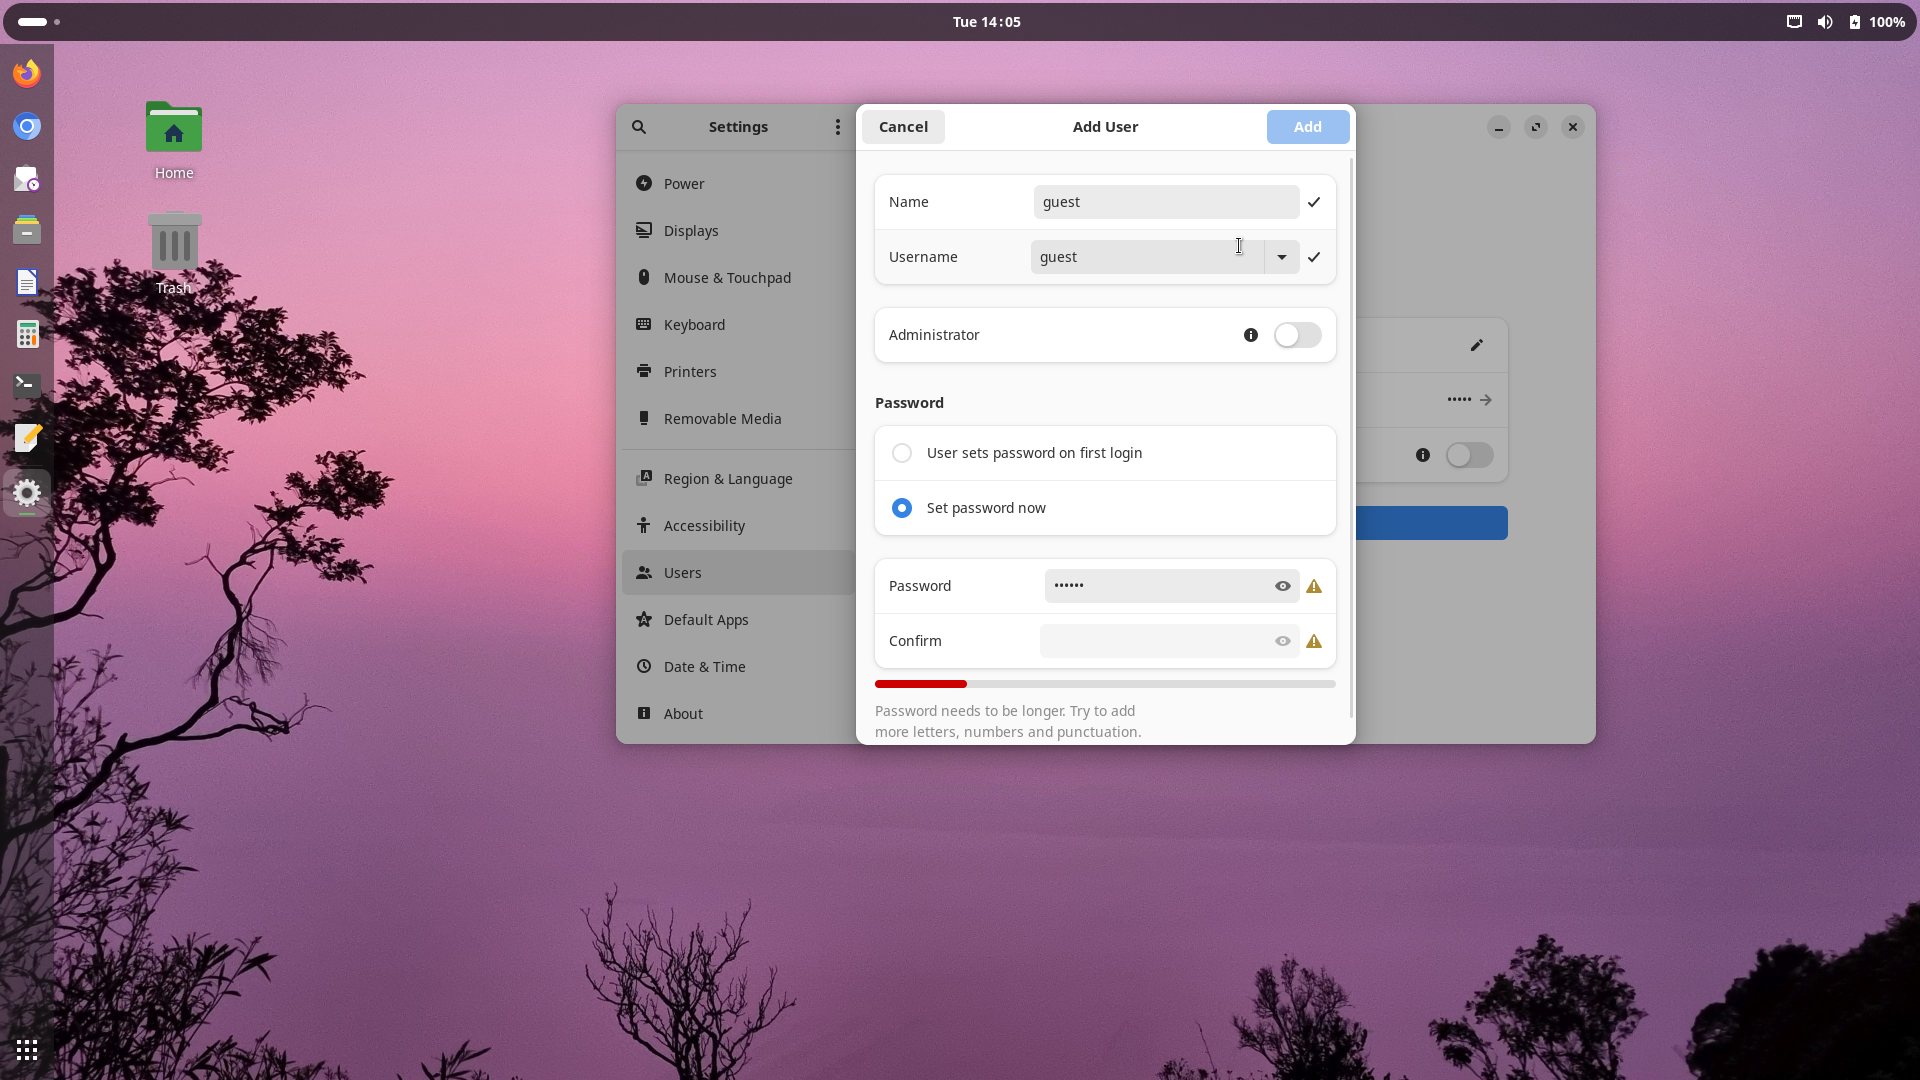Open the Settings three-dot menu
The image size is (1920, 1080).
(x=838, y=127)
